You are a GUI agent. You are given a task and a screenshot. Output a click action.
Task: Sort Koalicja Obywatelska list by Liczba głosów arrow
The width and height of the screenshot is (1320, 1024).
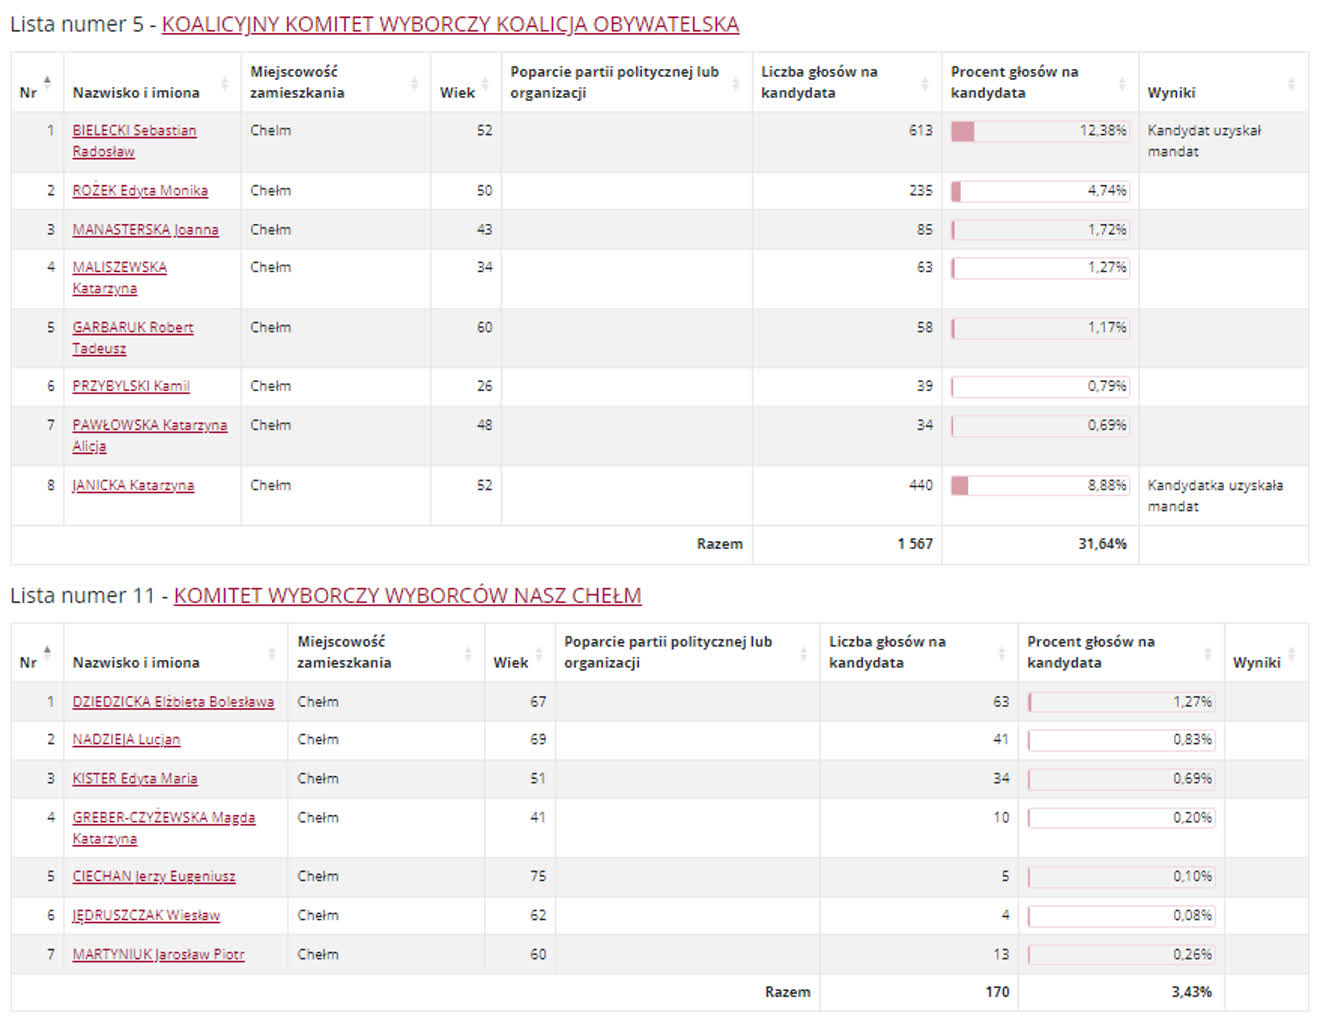pos(923,83)
